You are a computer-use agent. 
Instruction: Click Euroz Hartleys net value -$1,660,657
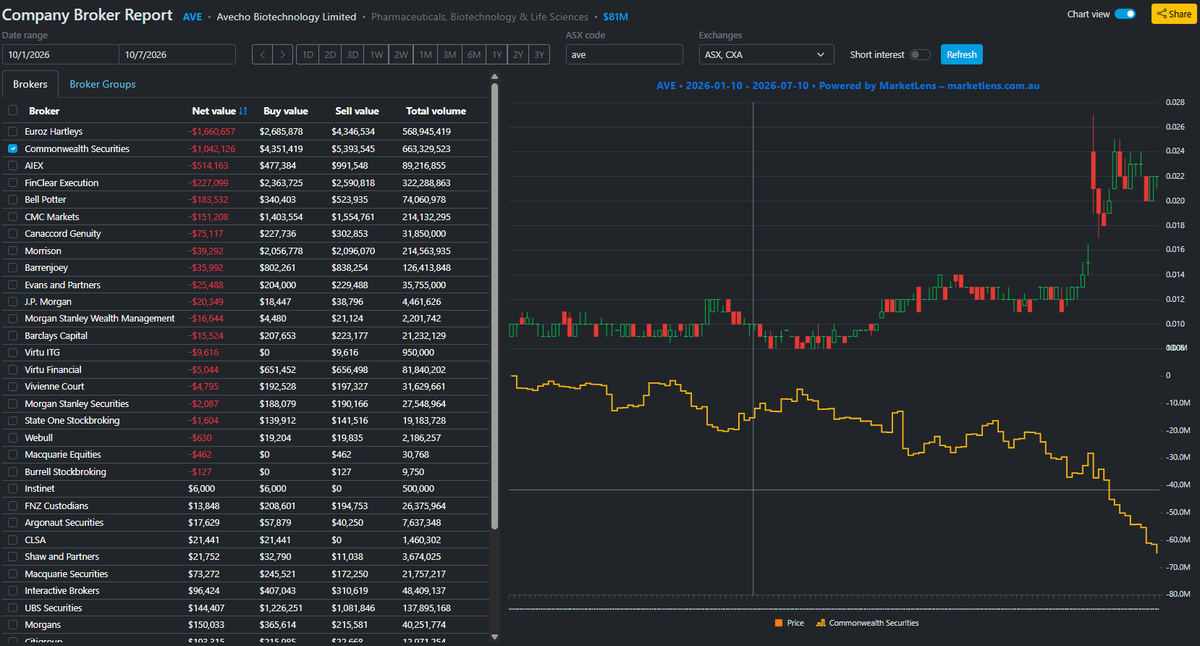pos(212,131)
